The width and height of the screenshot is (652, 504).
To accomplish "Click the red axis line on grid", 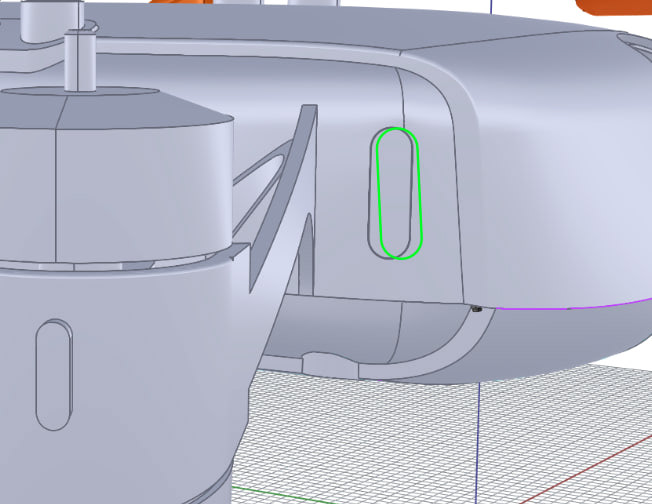I will click(x=585, y=469).
